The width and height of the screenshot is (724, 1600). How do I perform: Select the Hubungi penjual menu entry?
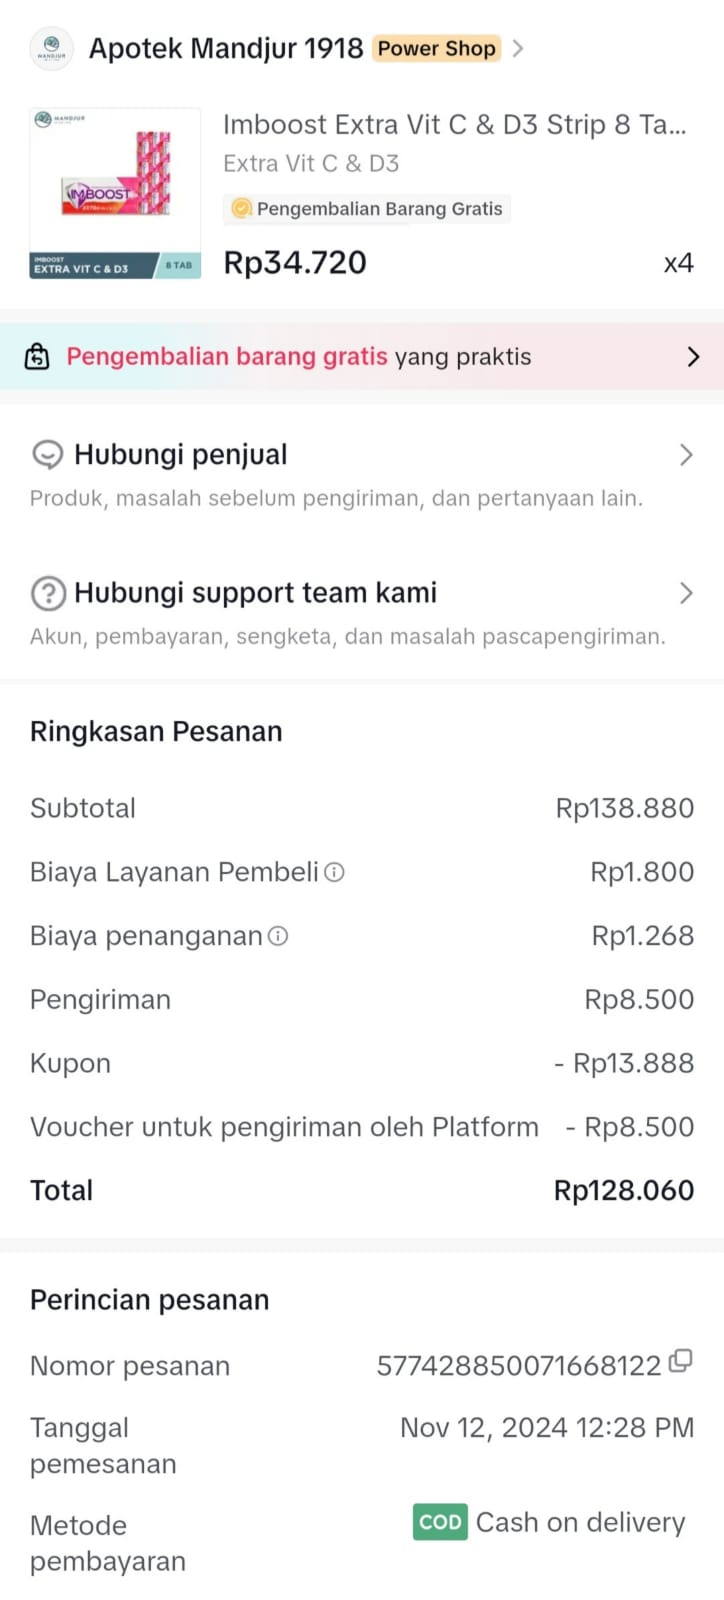coord(181,455)
